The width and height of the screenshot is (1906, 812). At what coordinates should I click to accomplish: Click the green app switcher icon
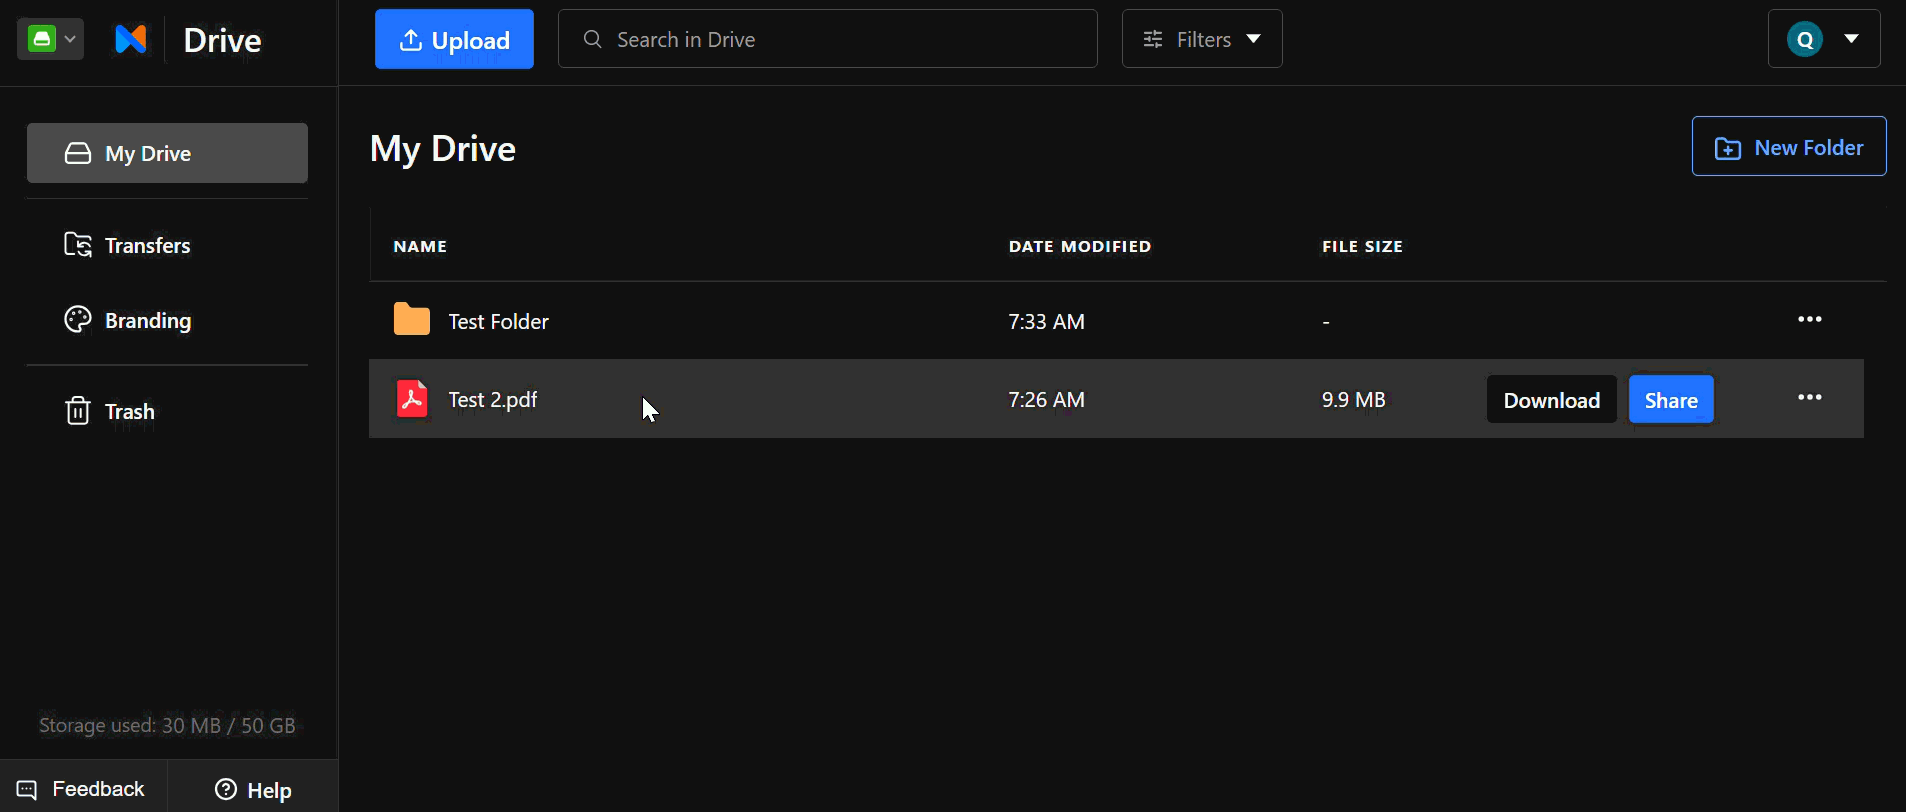pos(42,39)
